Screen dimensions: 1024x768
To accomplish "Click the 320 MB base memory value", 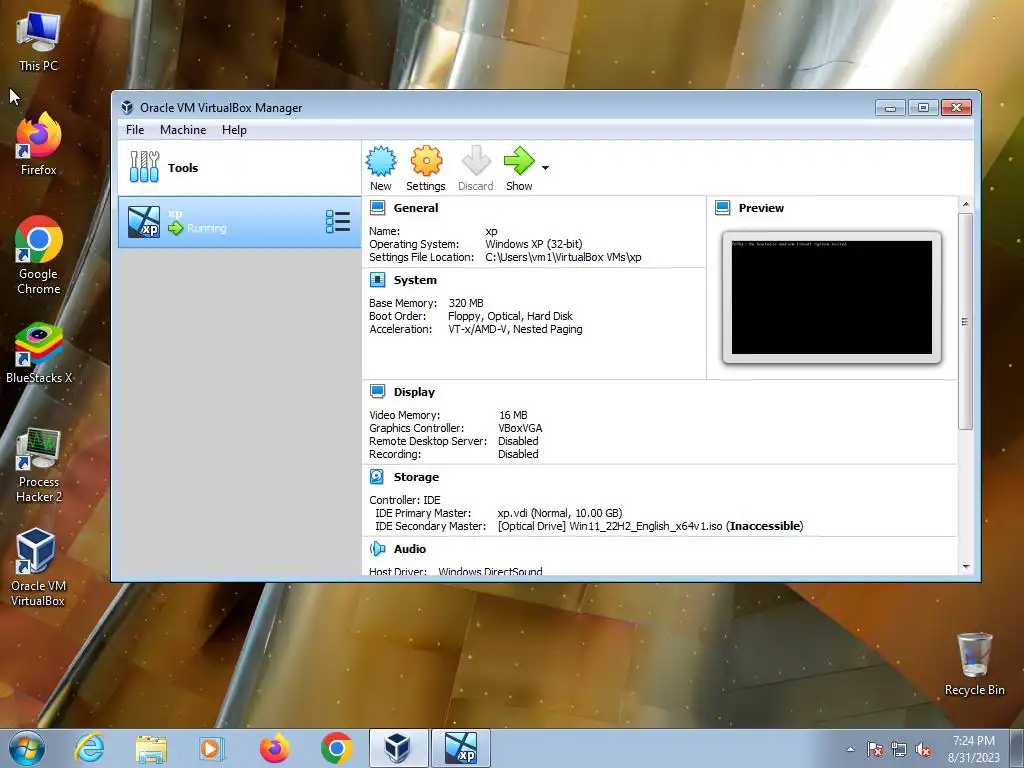I will pos(466,303).
